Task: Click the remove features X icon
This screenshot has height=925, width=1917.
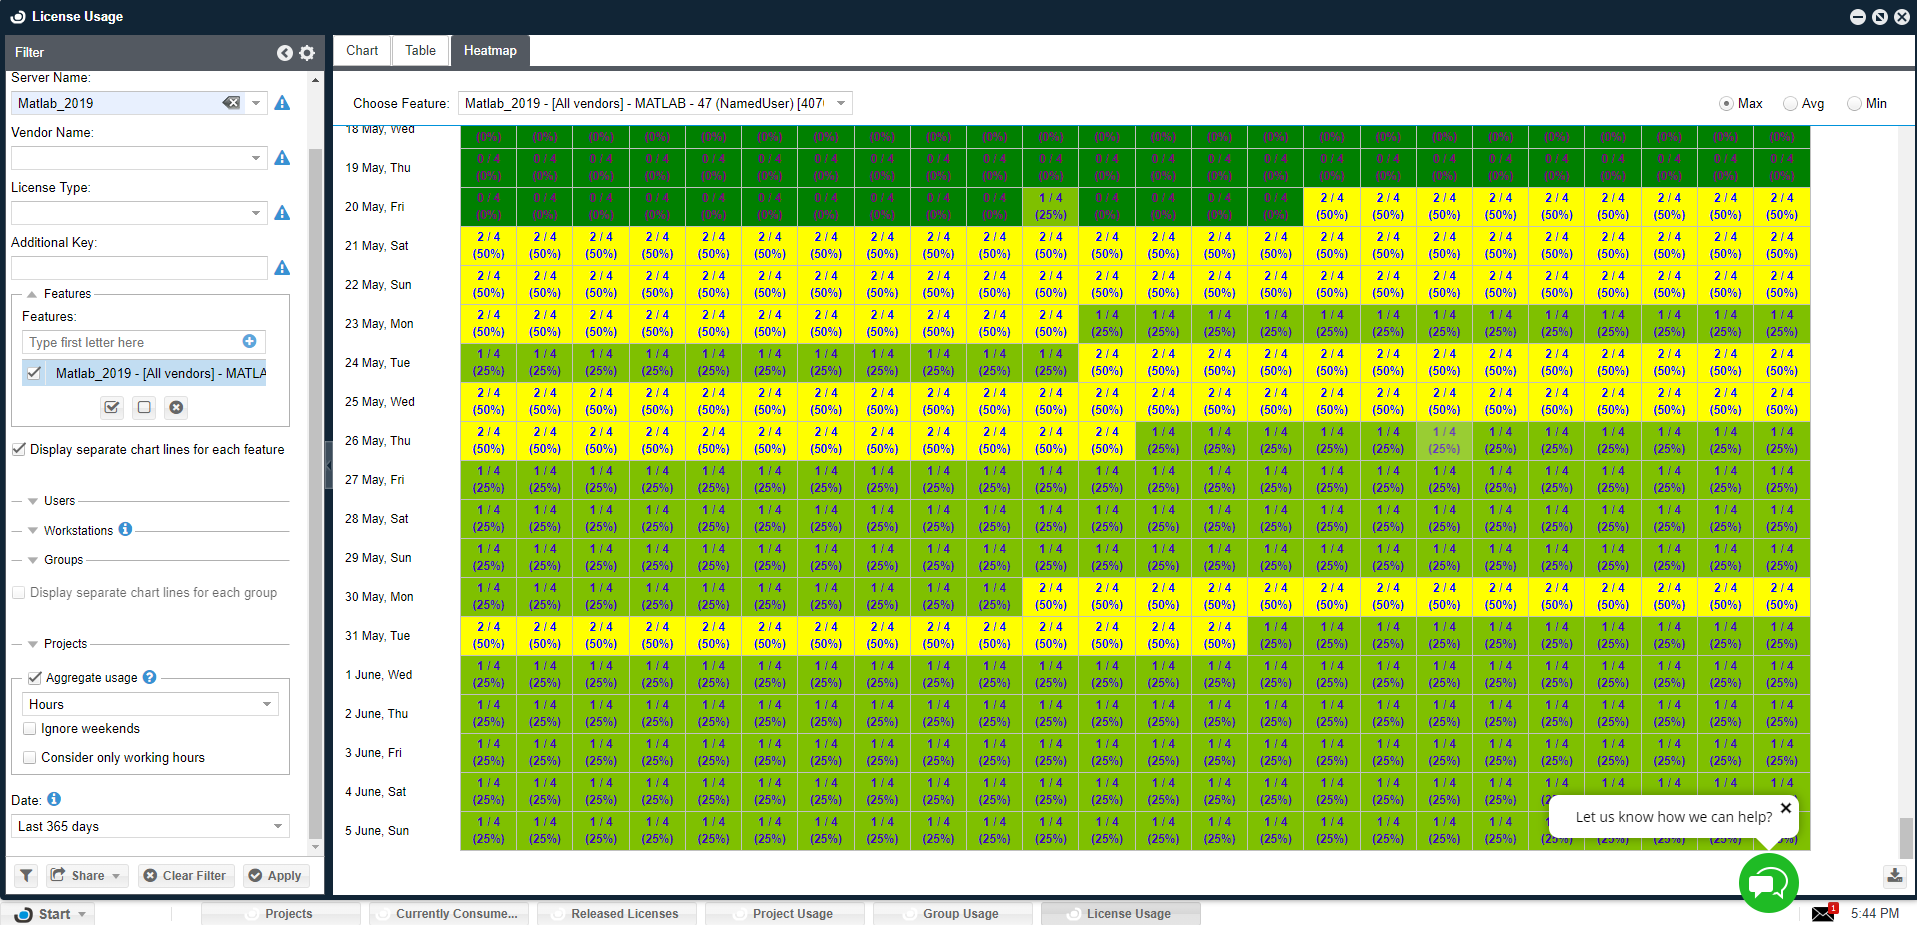Action: pos(176,407)
